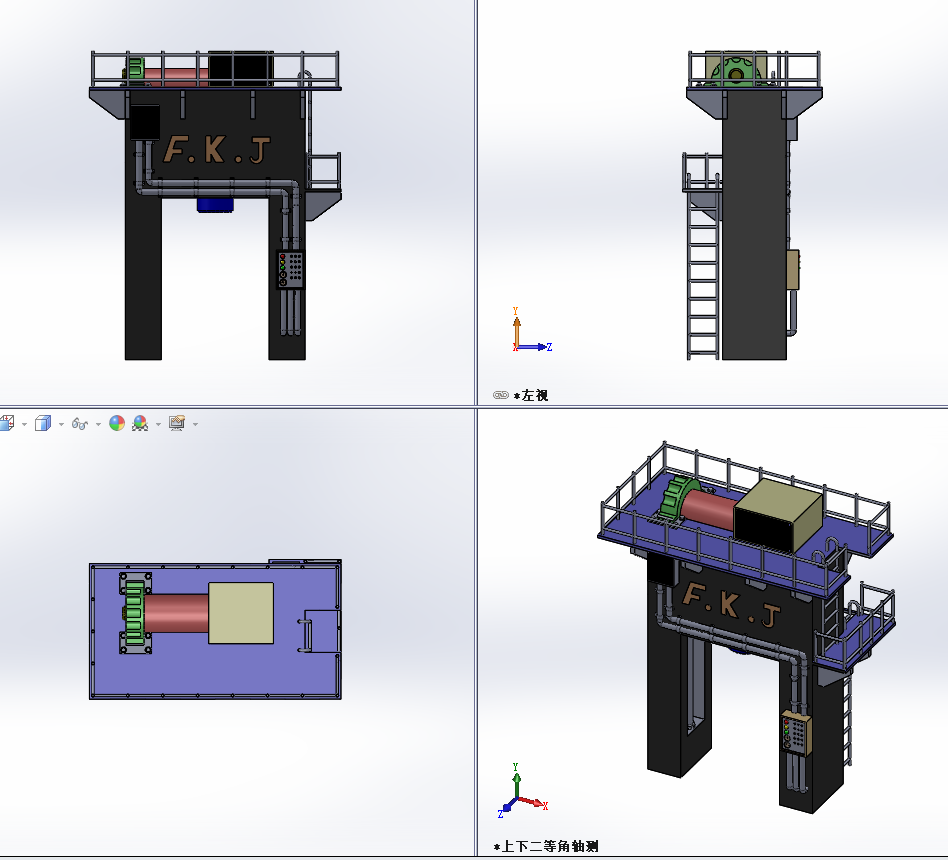
Task: Click the Hide/Show Items glasses icon
Action: point(80,424)
